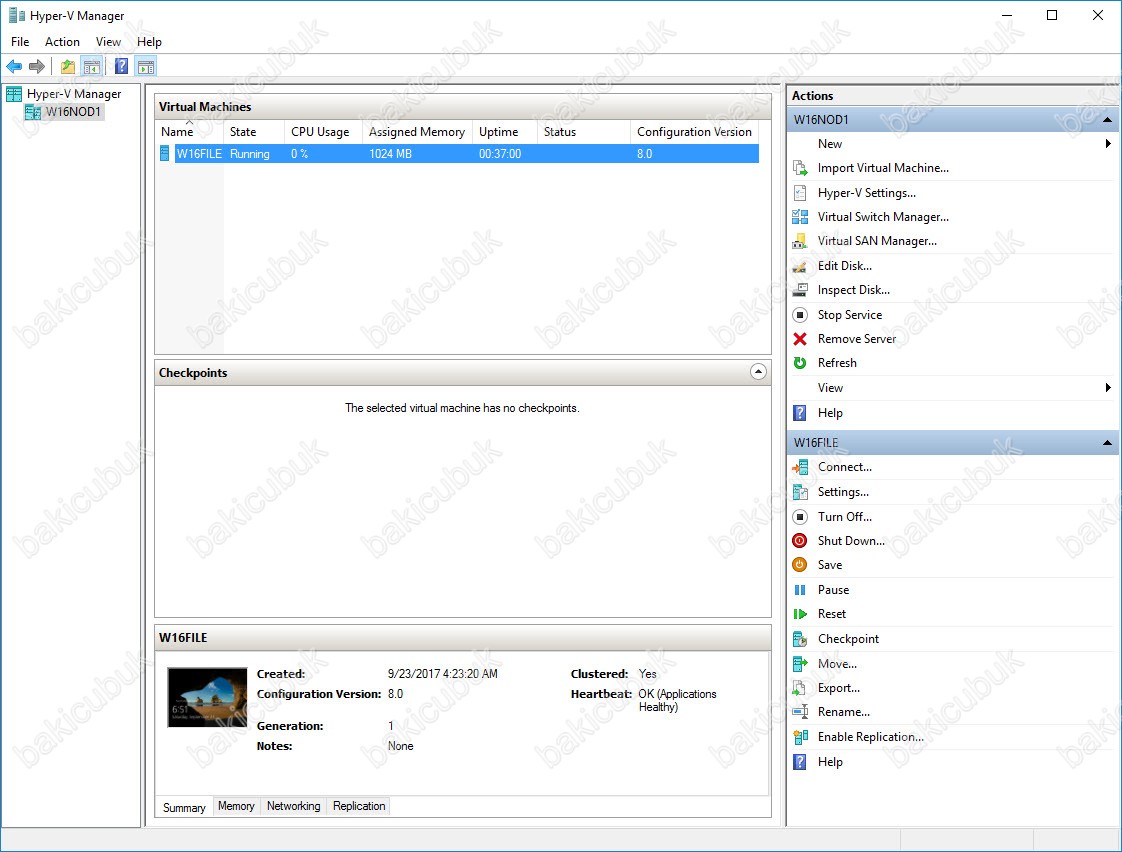Click the Import Virtual Machine icon
The height and width of the screenshot is (852, 1122).
[x=800, y=168]
